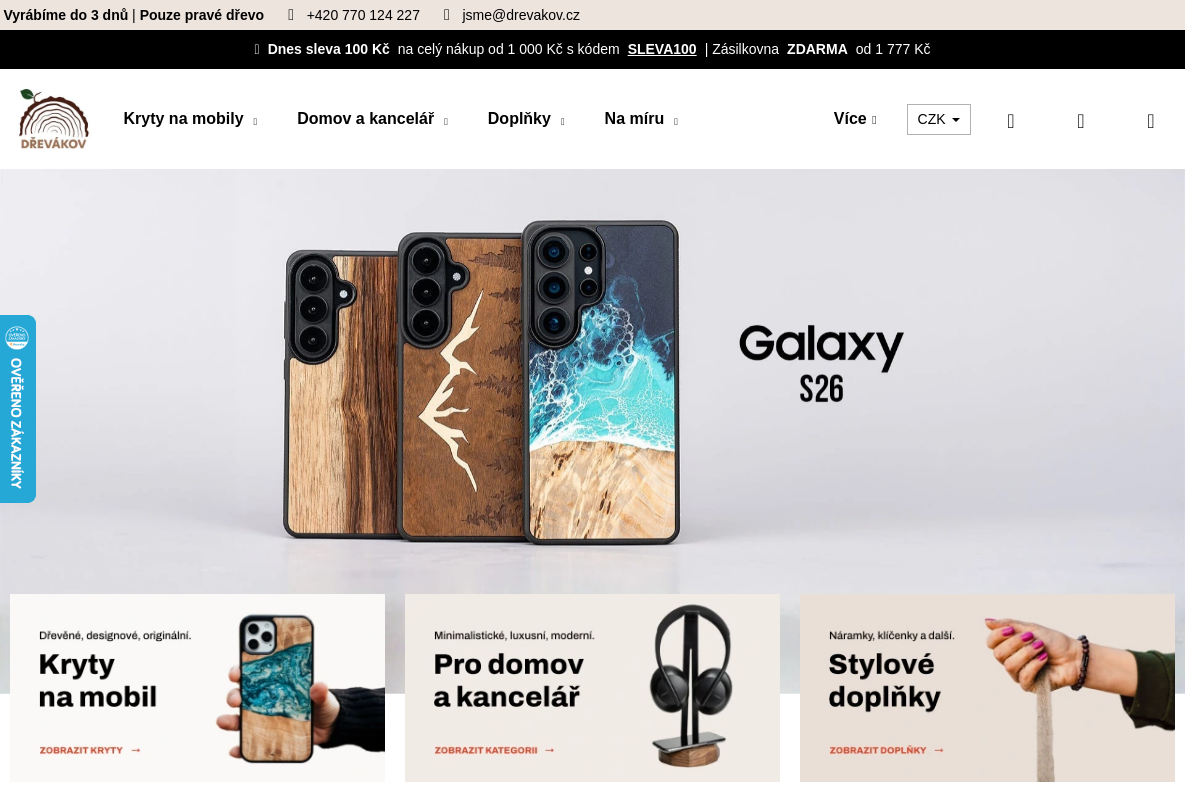Screen dimensions: 1200x800
Task: Open the shopping cart icon
Action: point(1151,121)
